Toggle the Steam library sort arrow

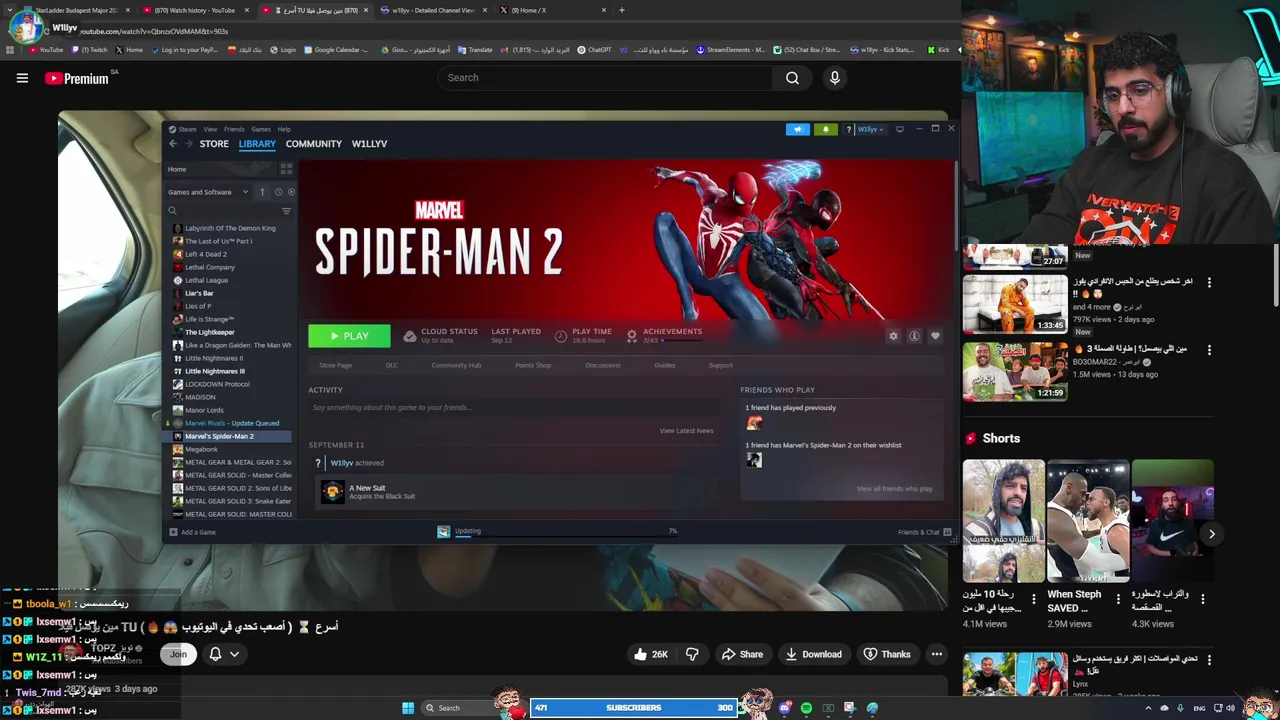262,192
